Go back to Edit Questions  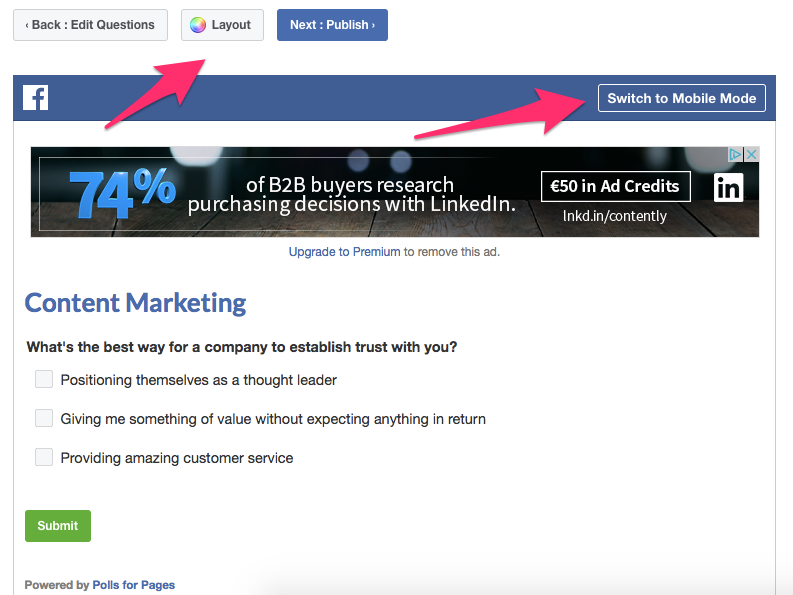[x=91, y=25]
